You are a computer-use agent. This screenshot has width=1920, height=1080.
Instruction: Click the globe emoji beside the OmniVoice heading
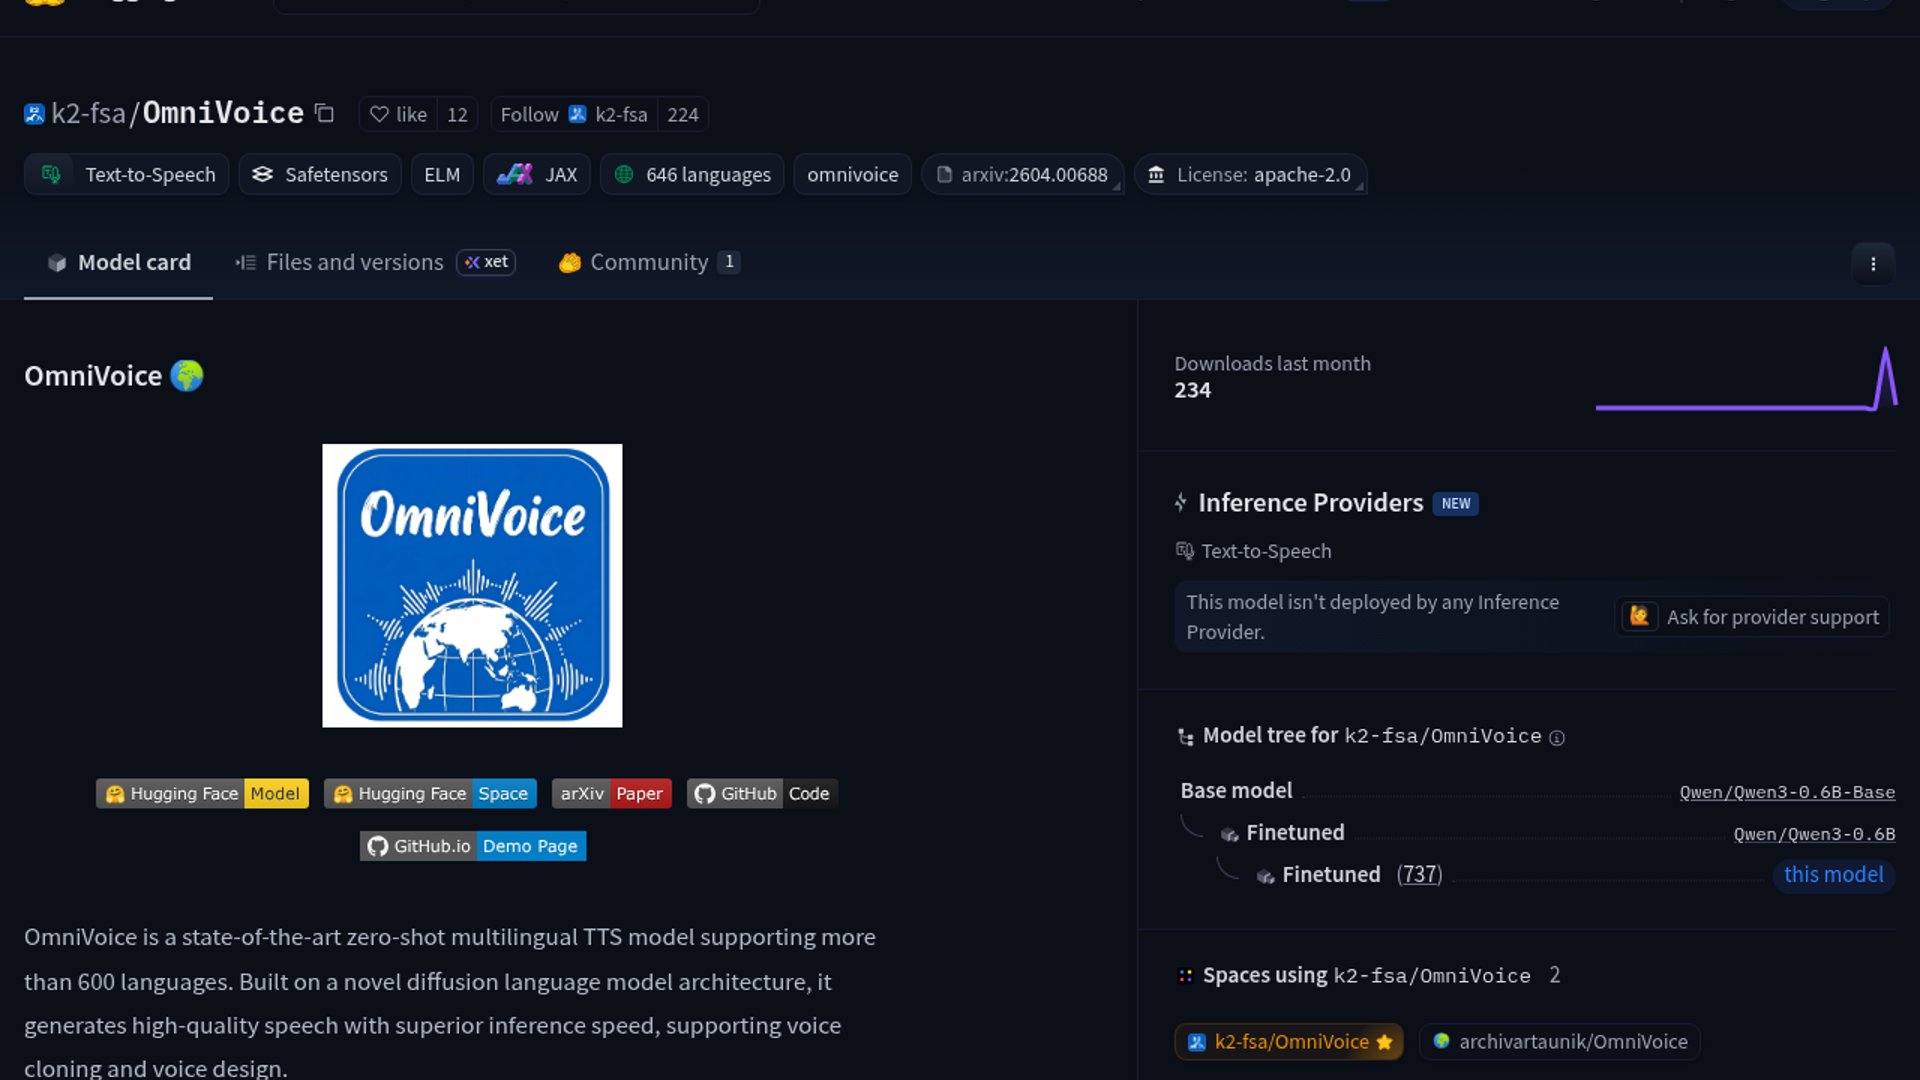click(x=187, y=376)
